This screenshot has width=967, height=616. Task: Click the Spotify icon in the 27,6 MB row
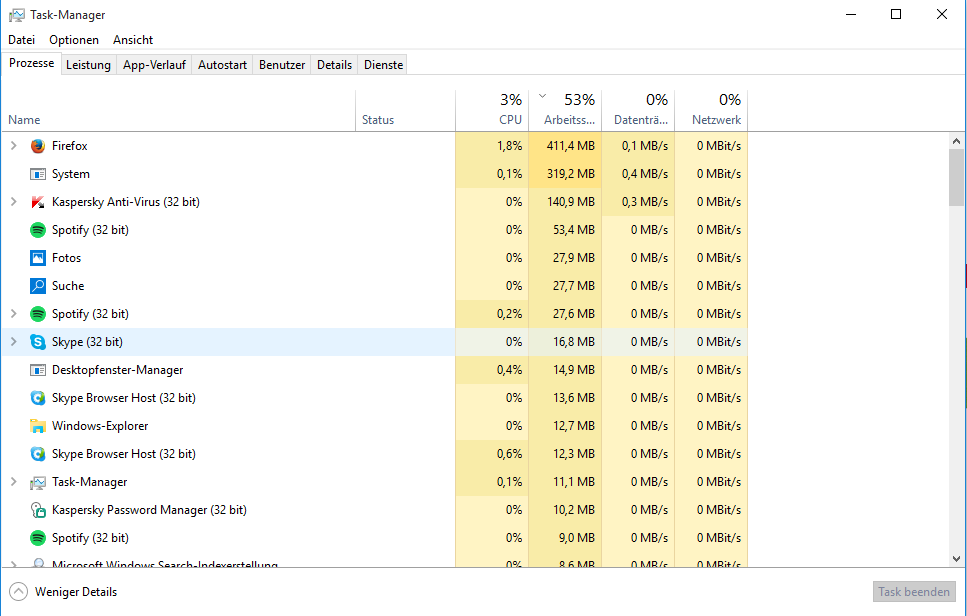click(x=38, y=314)
